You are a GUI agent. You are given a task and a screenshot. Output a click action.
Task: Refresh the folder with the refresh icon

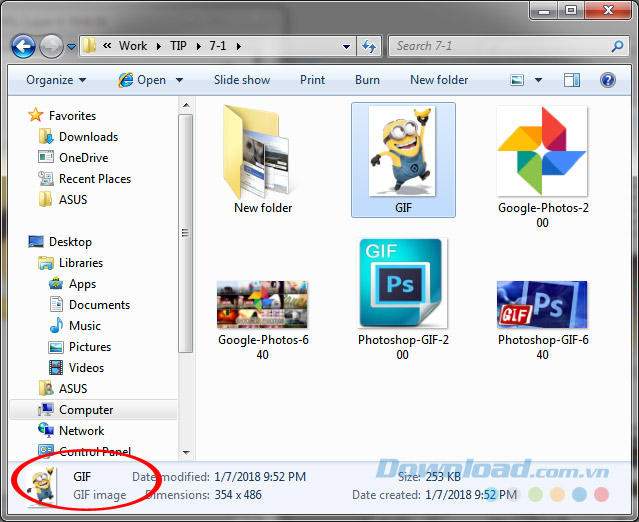point(369,46)
